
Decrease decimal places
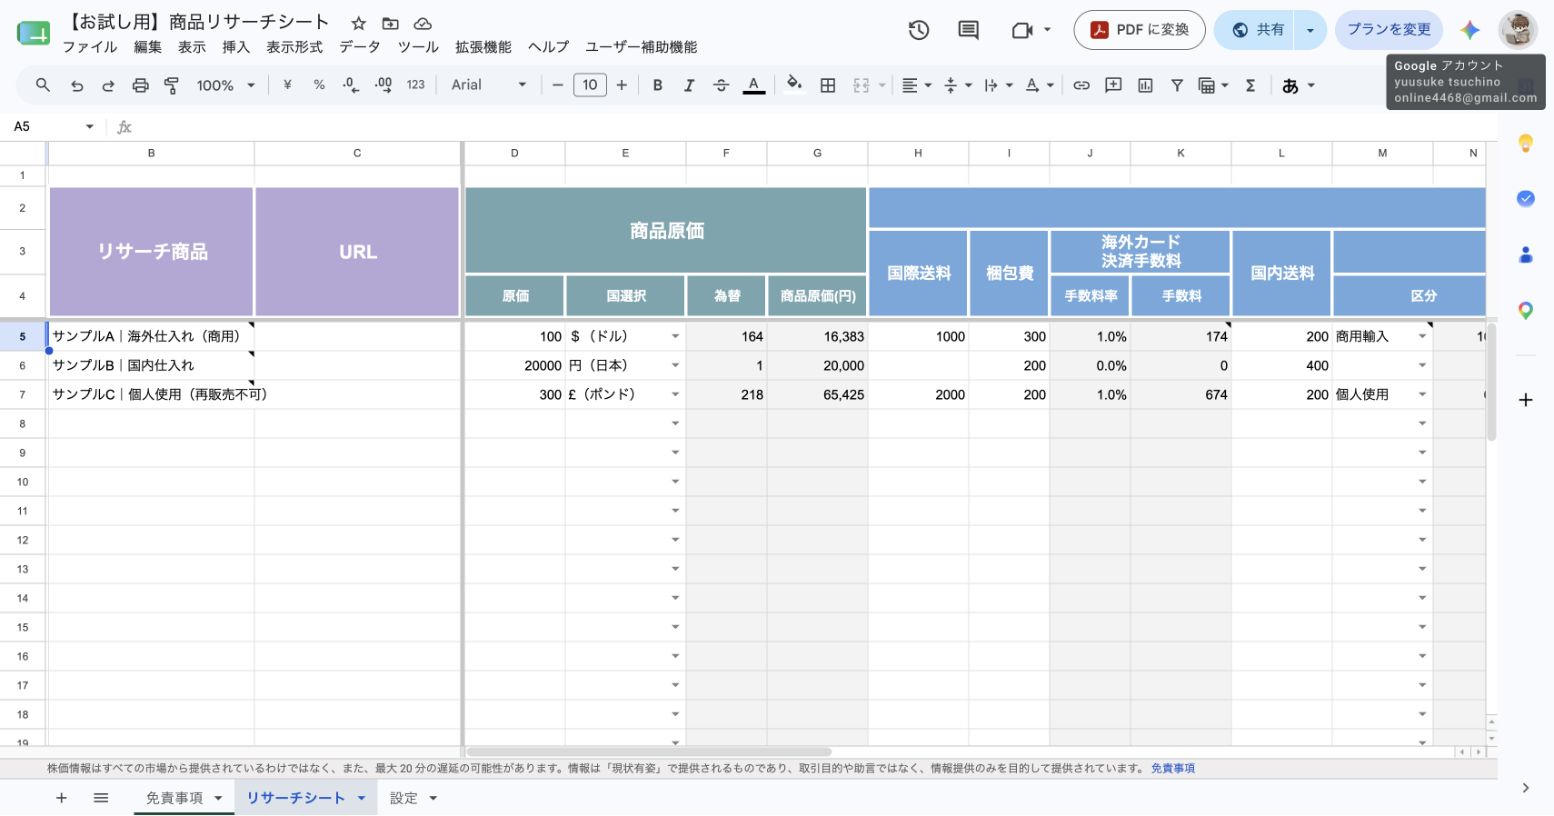click(x=350, y=85)
